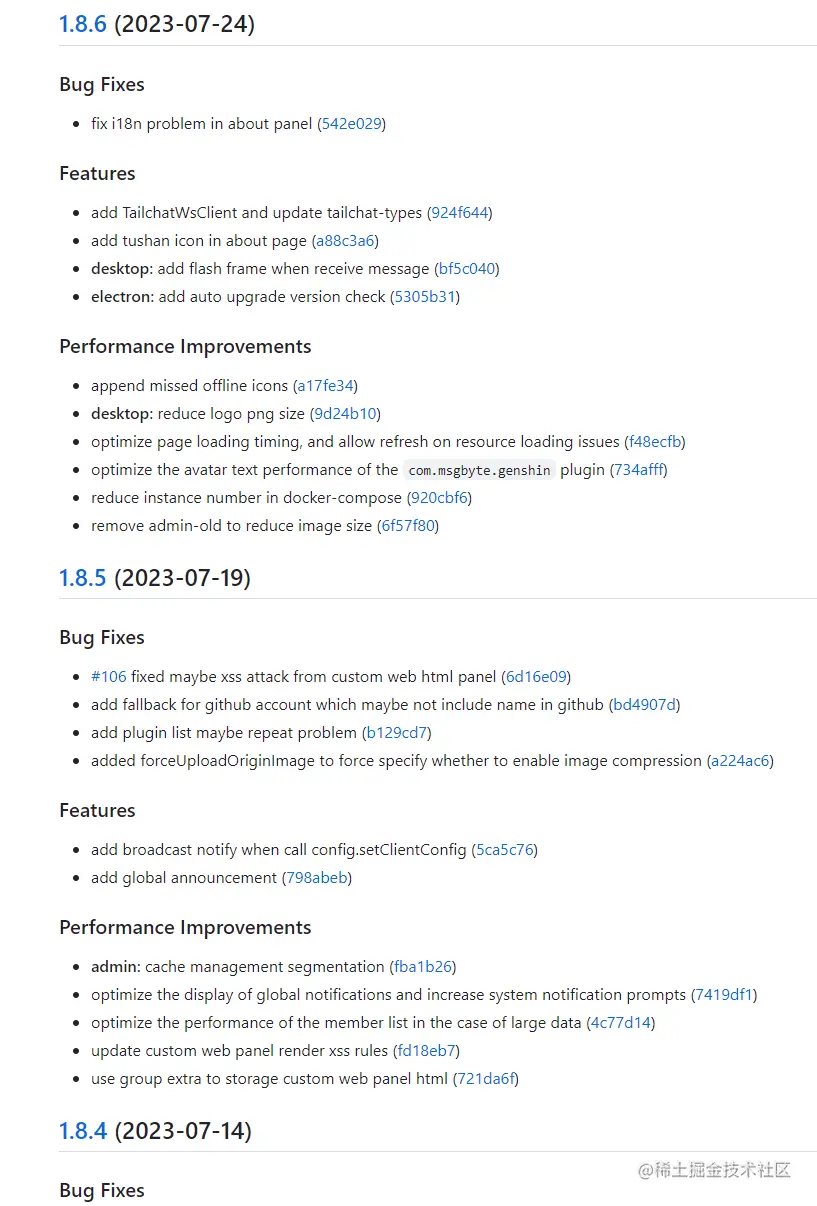Image resolution: width=817 pixels, height=1206 pixels.
Task: Open commit 9d24b10 link
Action: point(345,414)
